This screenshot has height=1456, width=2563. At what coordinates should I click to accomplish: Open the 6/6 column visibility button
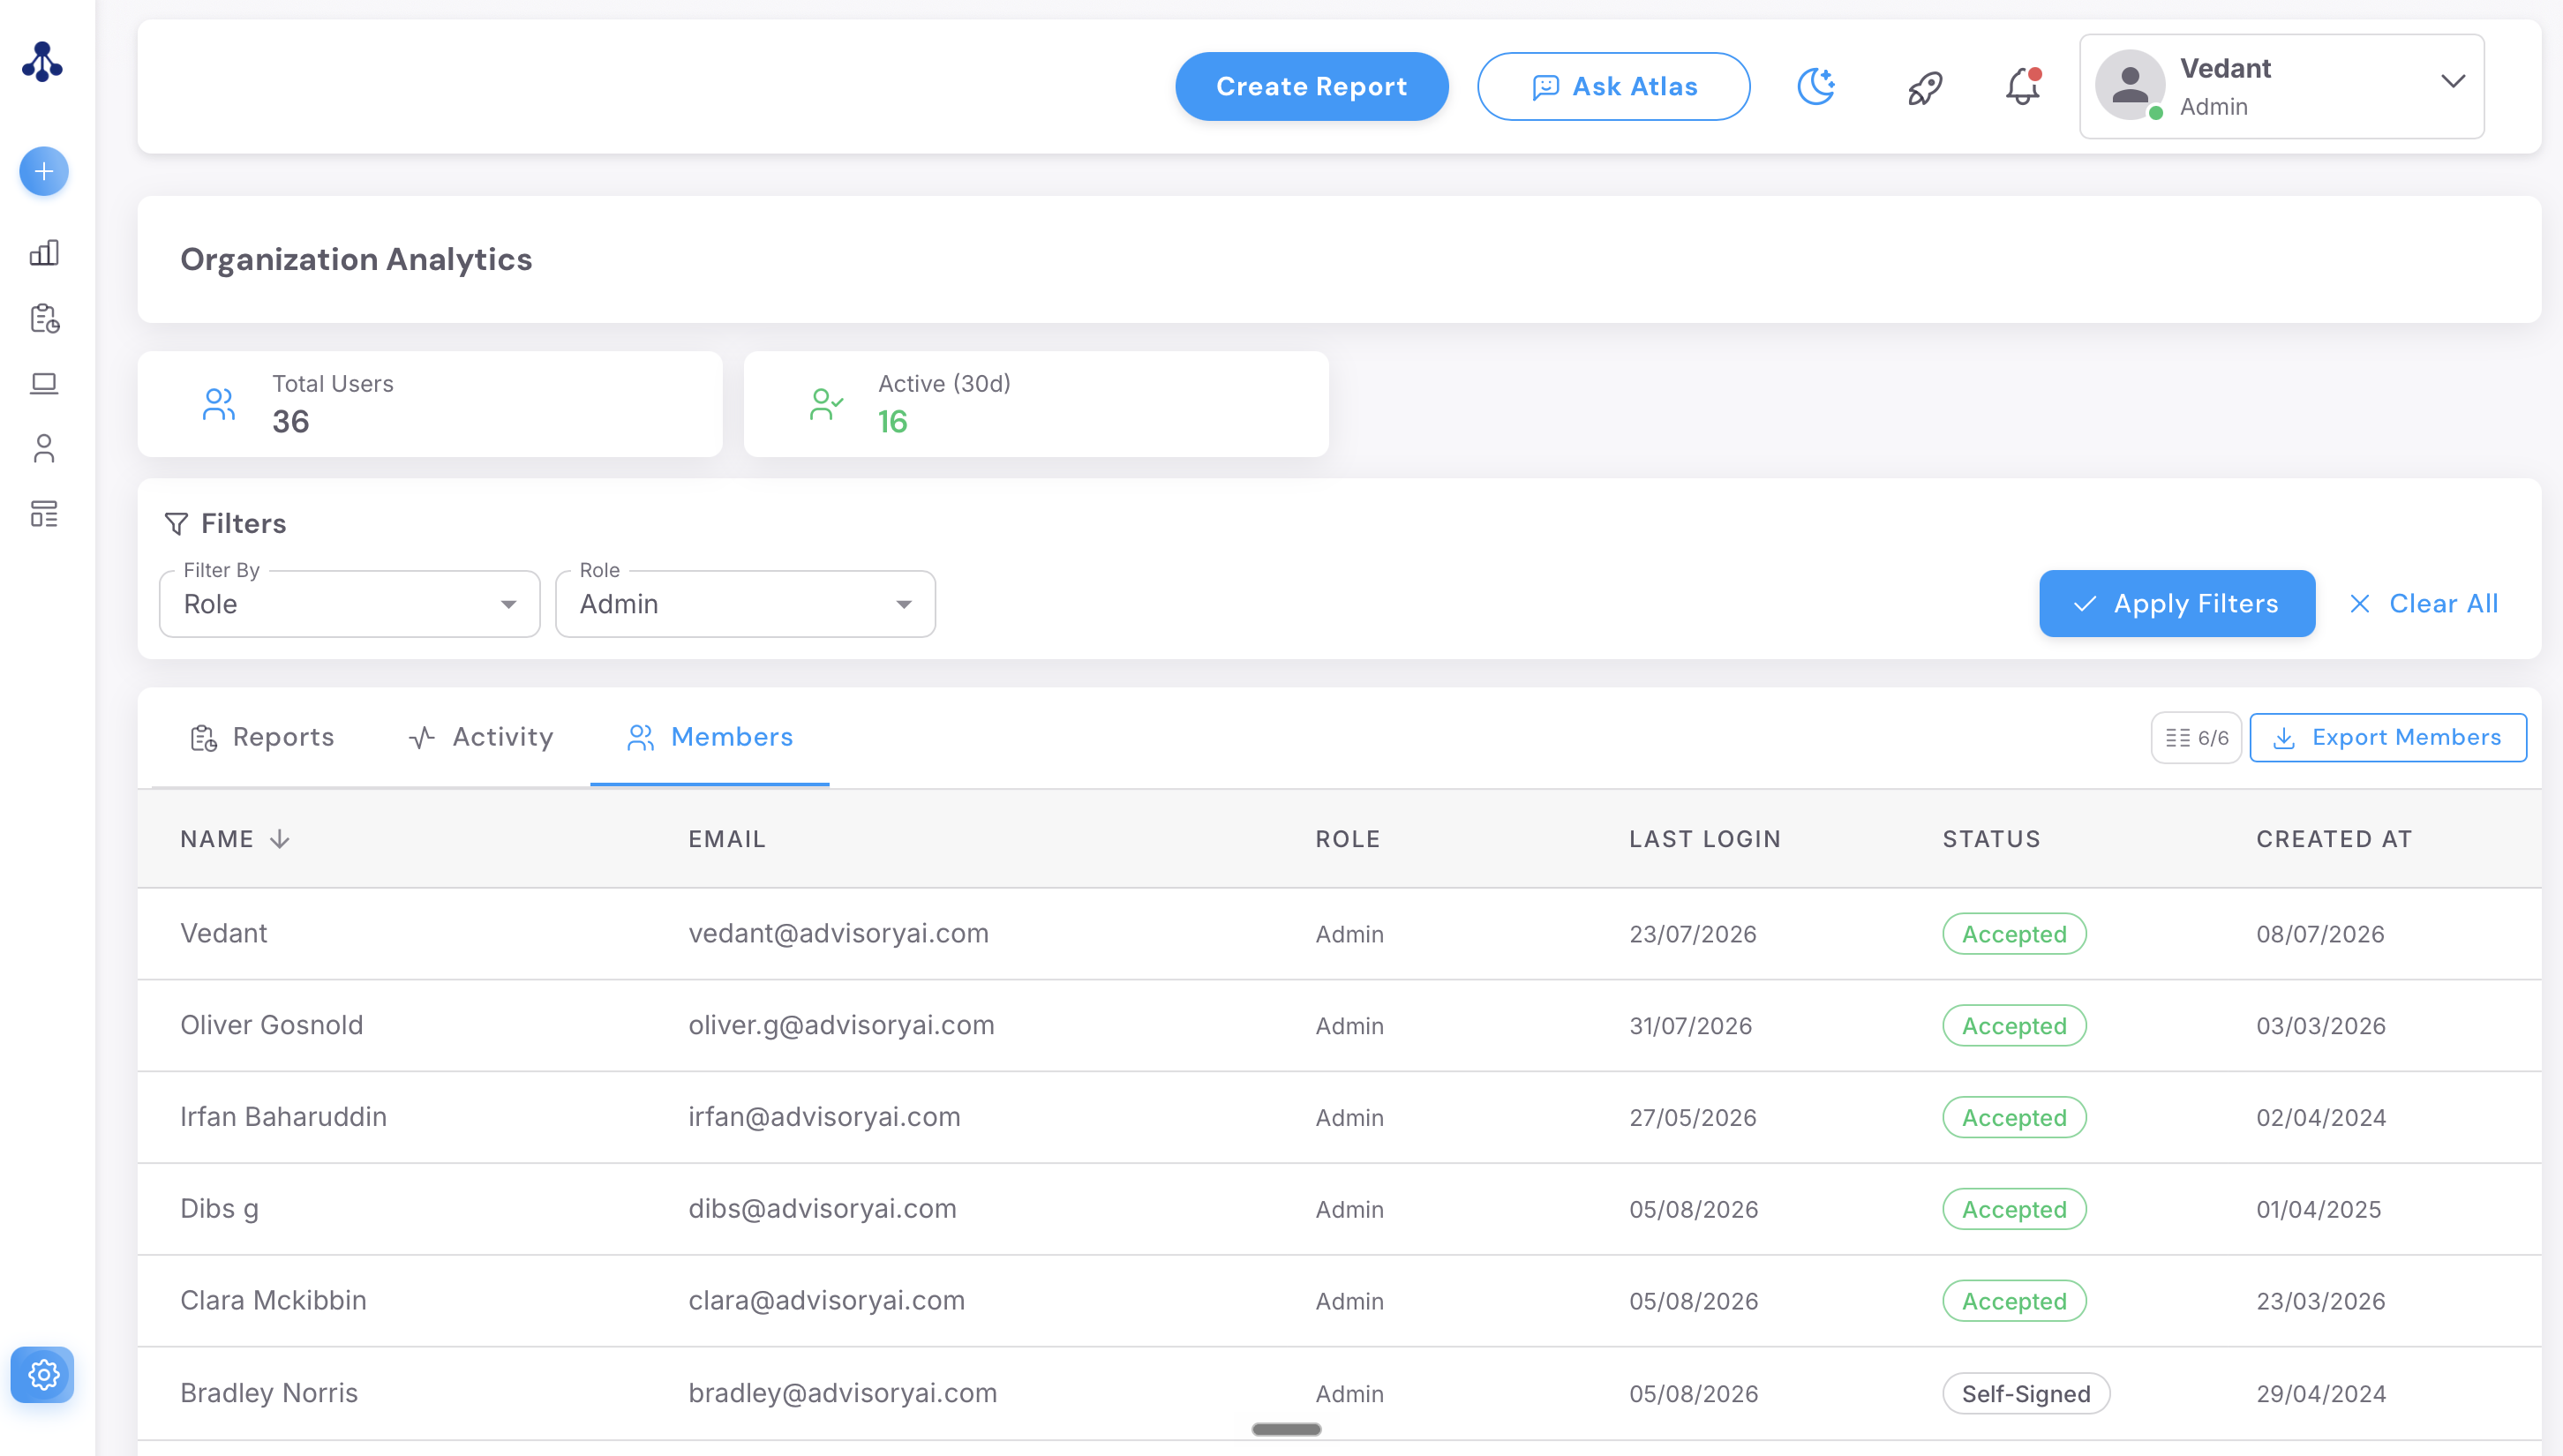(x=2196, y=738)
